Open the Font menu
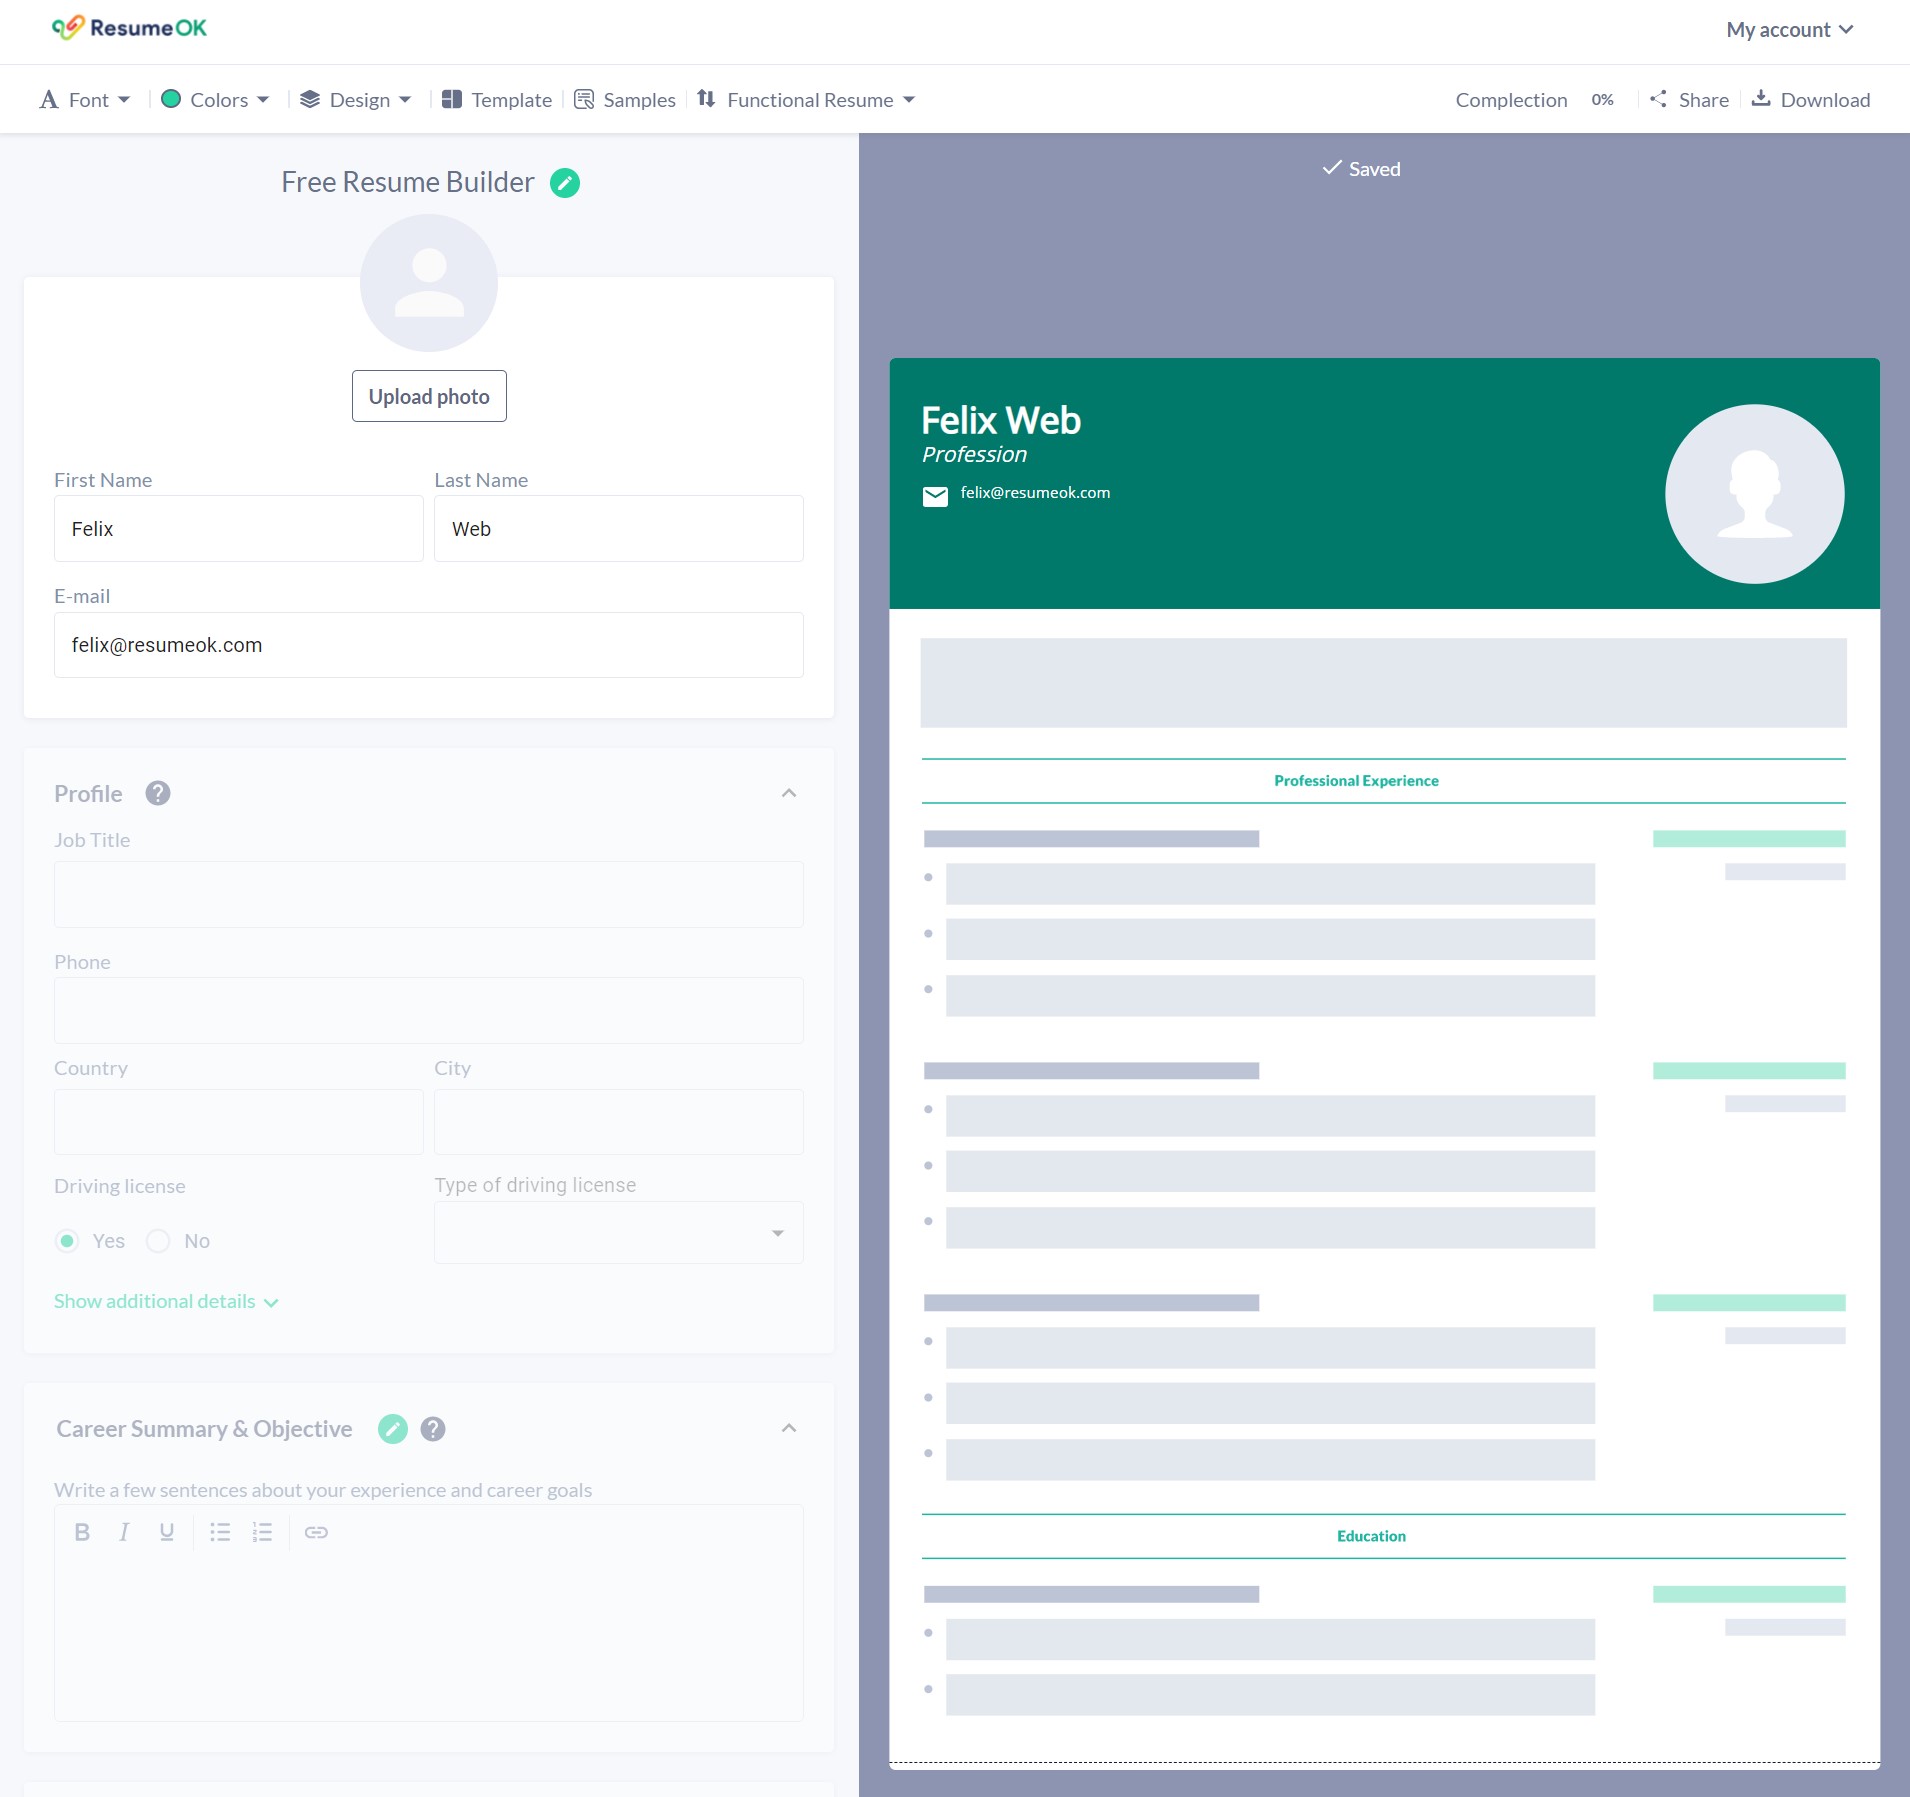This screenshot has height=1797, width=1910. (85, 100)
